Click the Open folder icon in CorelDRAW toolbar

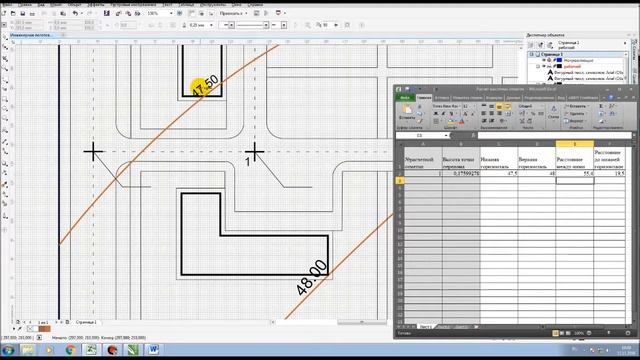pos(13,13)
